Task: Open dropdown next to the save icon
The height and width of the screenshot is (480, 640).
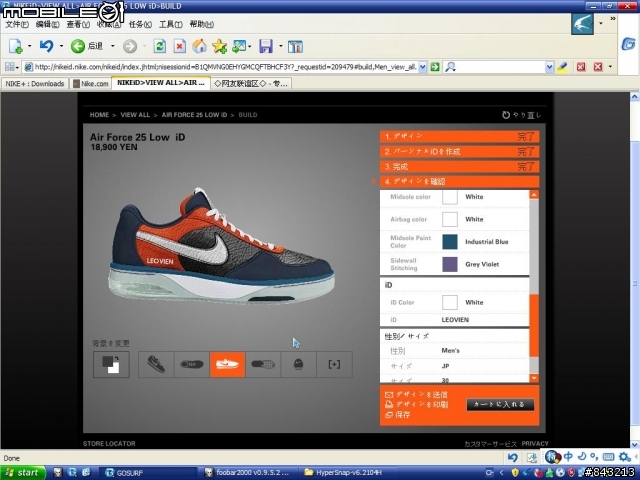Action: click(280, 46)
